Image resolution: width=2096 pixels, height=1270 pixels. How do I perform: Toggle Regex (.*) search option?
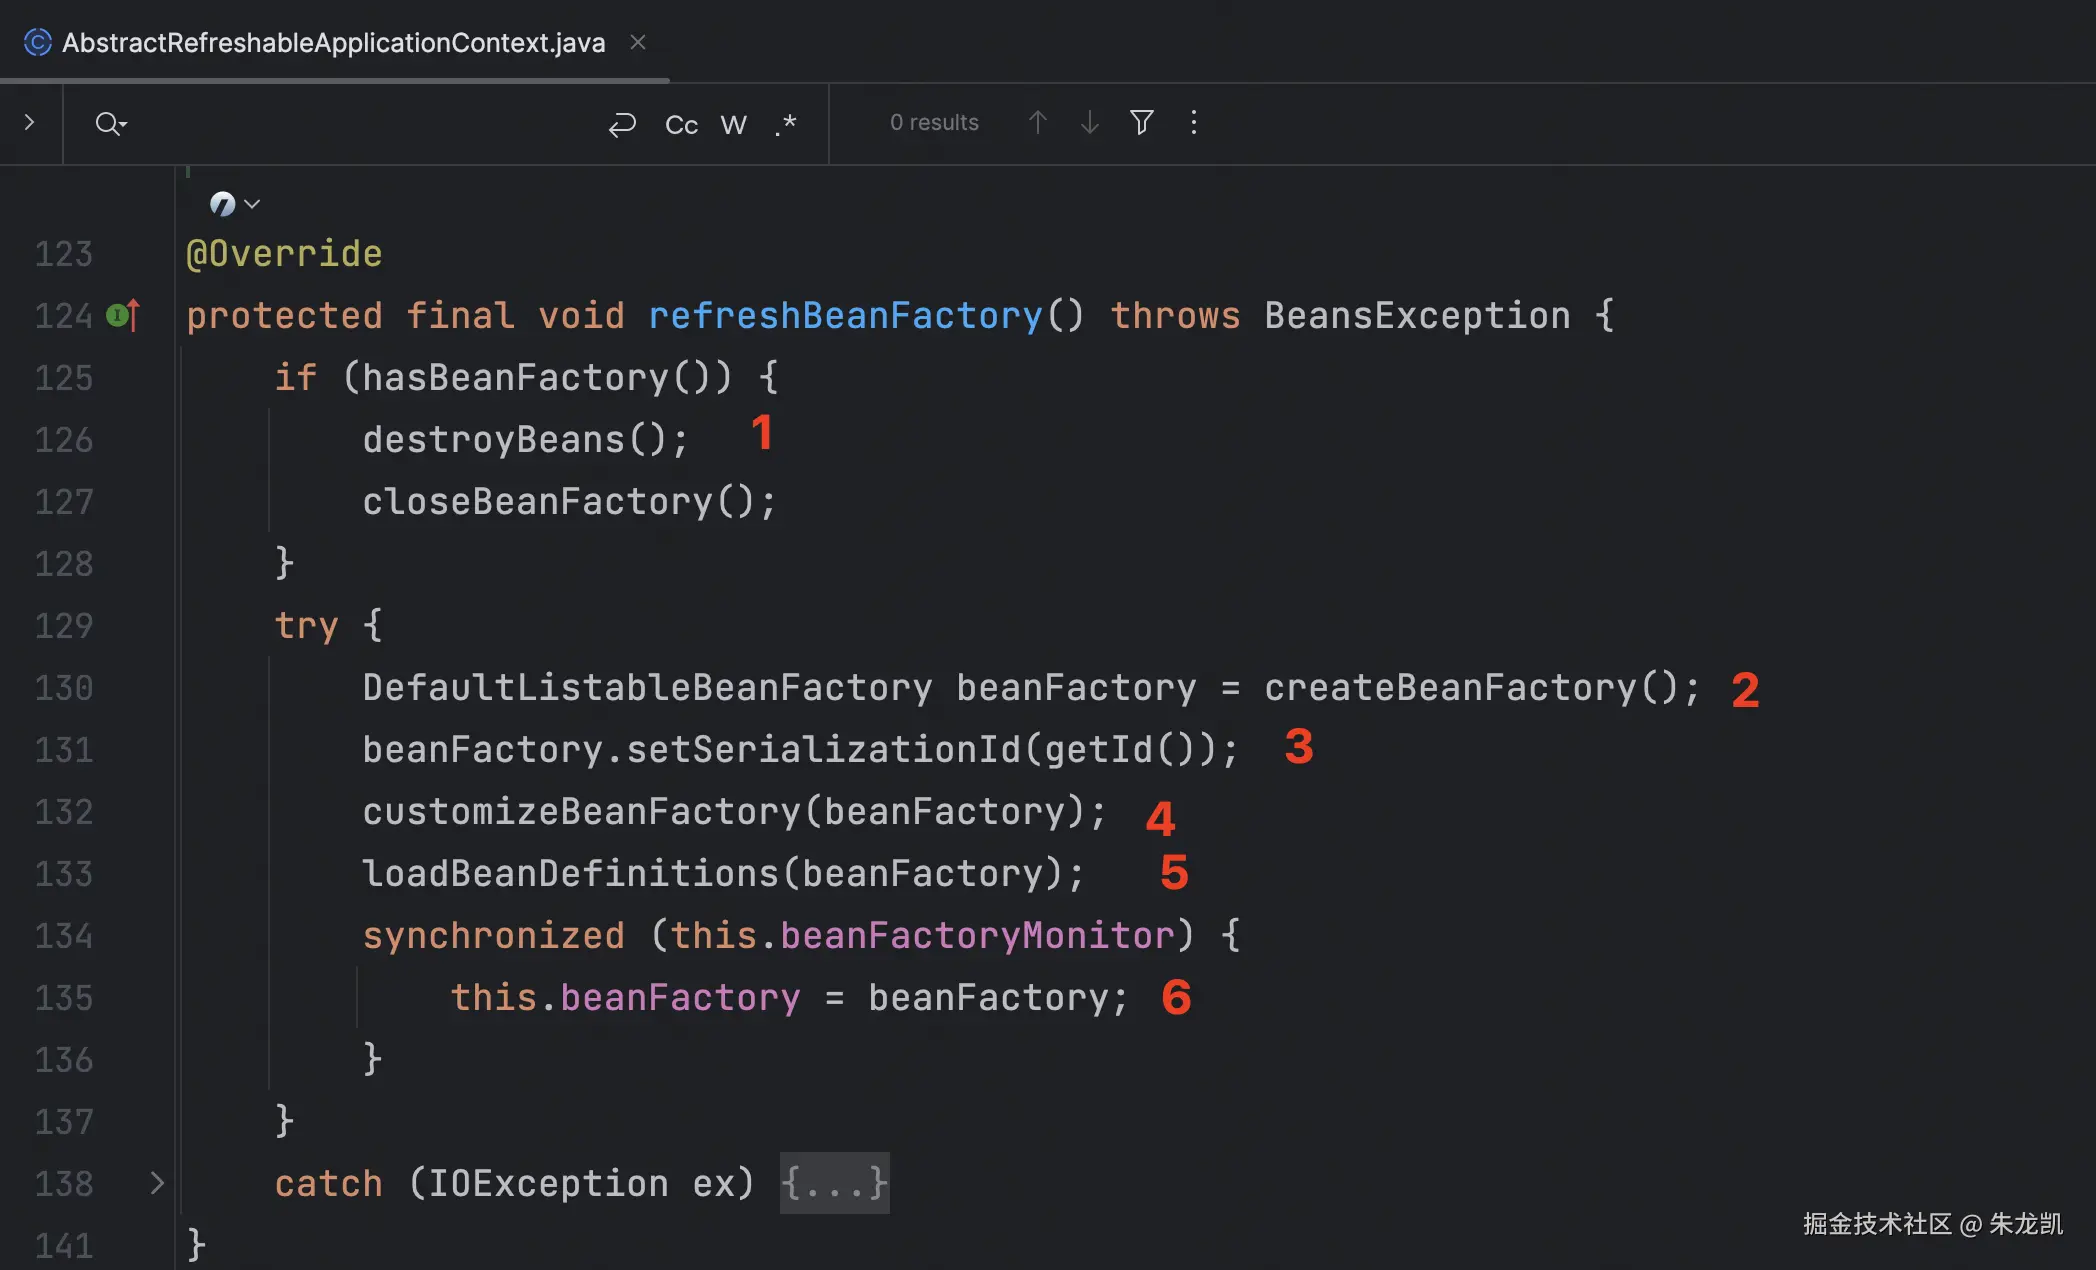[x=786, y=124]
